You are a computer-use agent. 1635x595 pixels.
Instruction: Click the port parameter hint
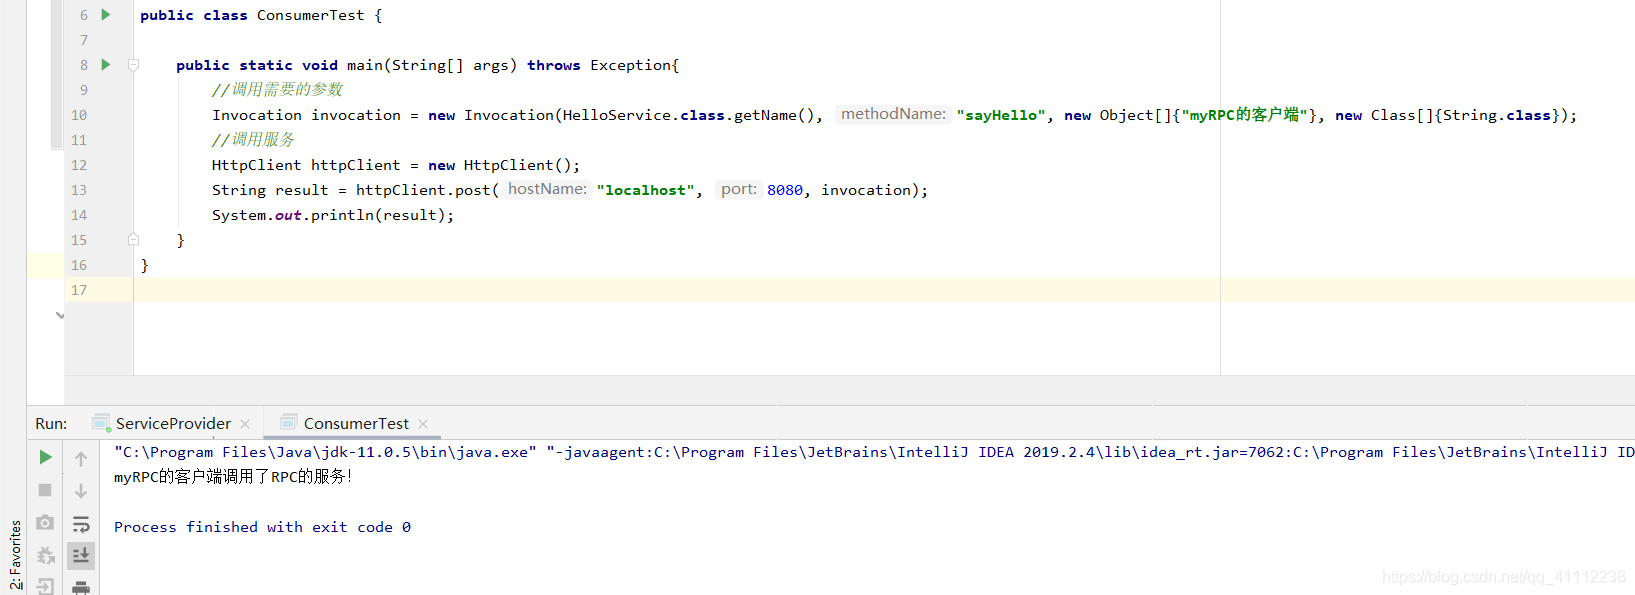click(x=739, y=189)
